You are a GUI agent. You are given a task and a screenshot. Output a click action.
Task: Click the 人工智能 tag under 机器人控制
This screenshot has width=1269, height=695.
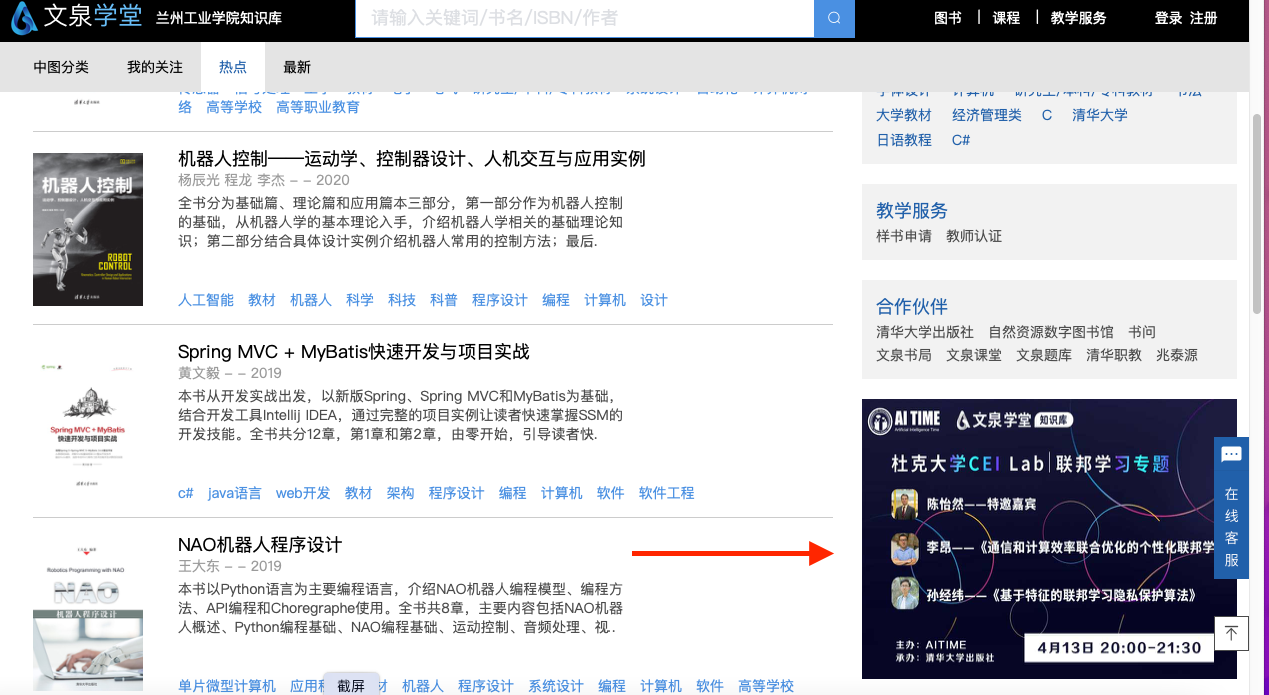tap(206, 300)
